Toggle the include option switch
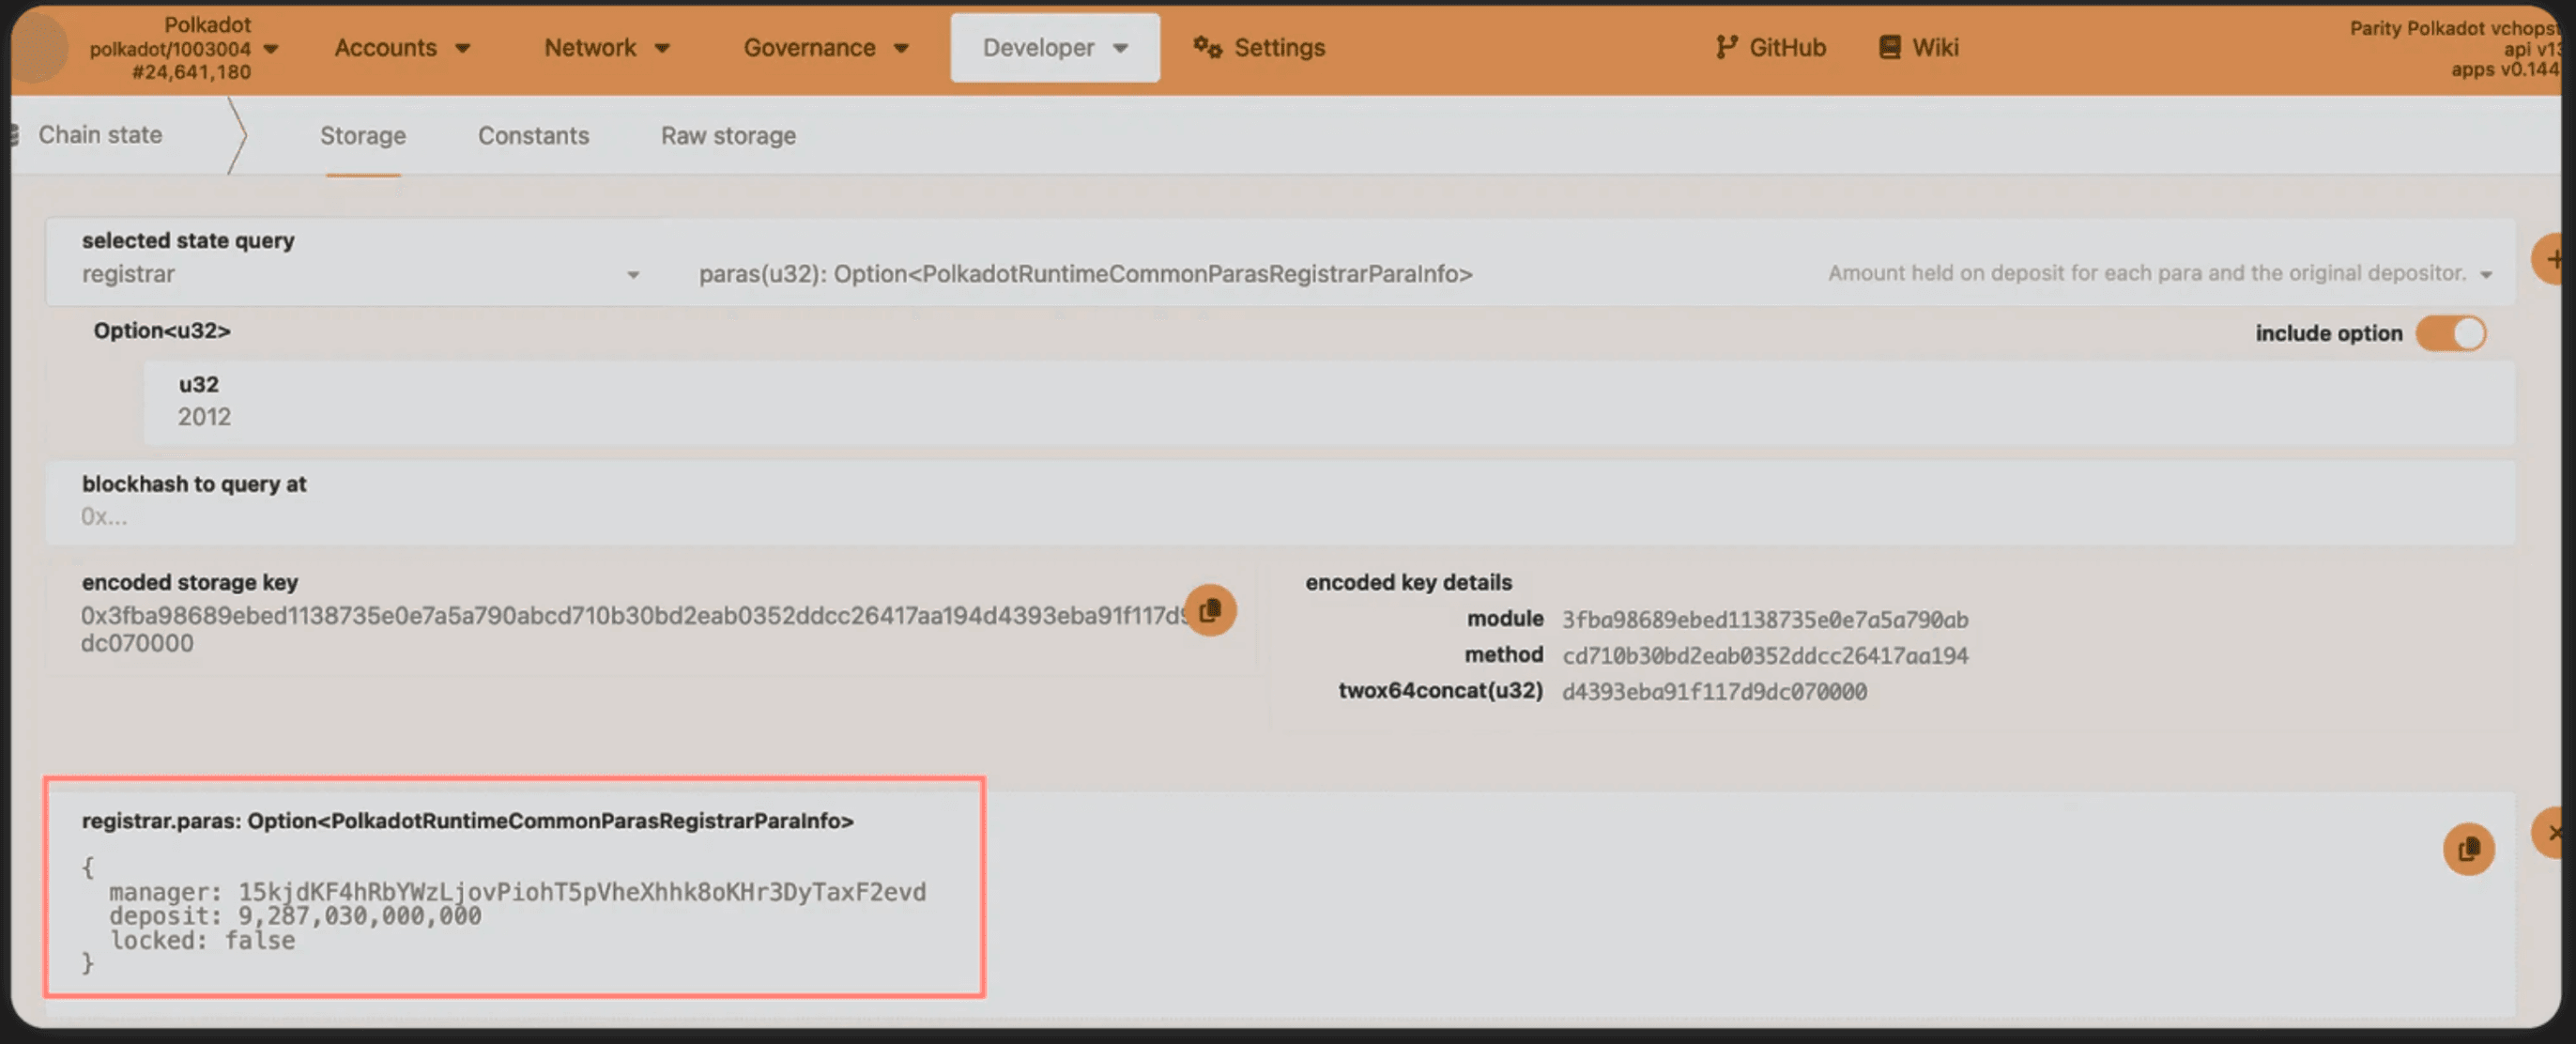The width and height of the screenshot is (2576, 1044). [2450, 333]
